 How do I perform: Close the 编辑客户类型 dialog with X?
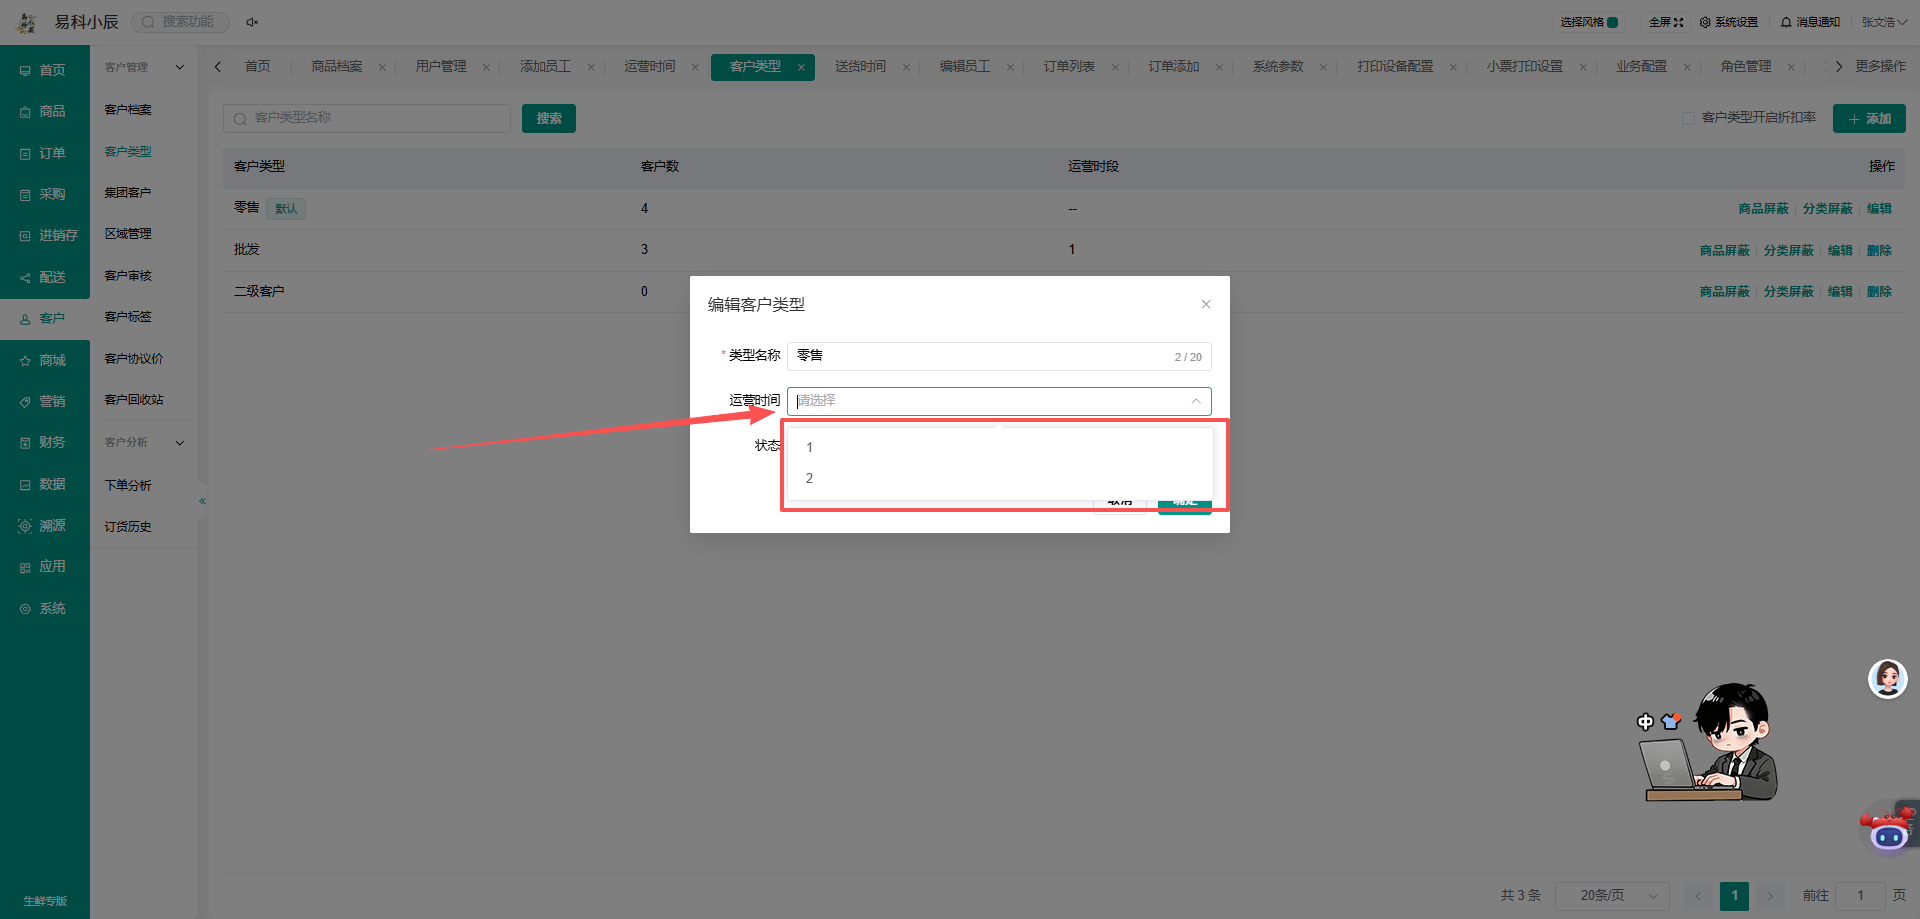pyautogui.click(x=1206, y=304)
